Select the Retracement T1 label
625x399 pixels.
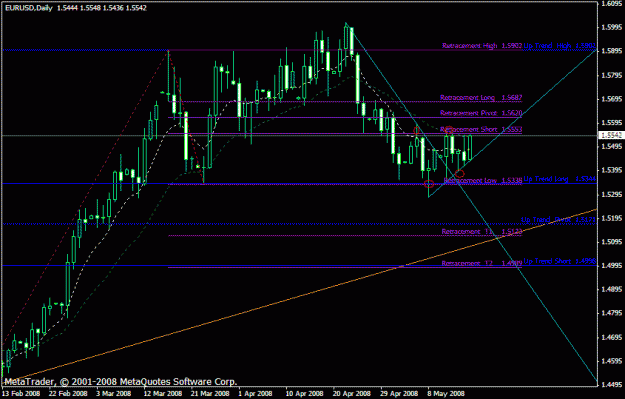[x=482, y=232]
